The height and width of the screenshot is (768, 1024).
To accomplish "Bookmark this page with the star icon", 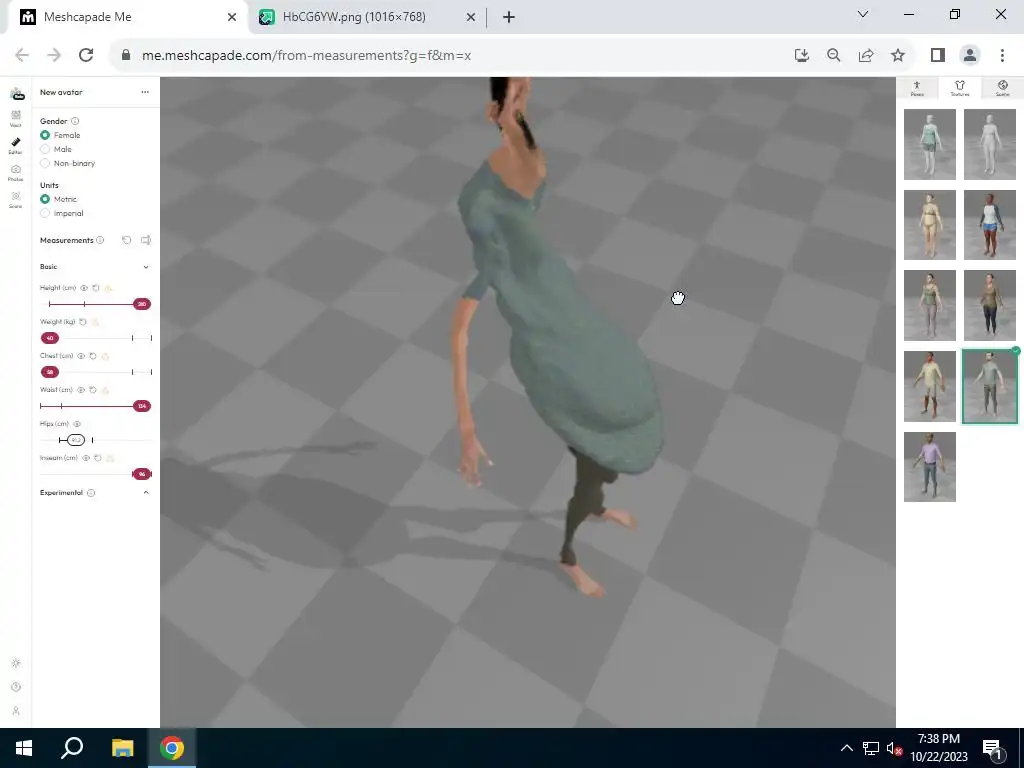I will 898,56.
